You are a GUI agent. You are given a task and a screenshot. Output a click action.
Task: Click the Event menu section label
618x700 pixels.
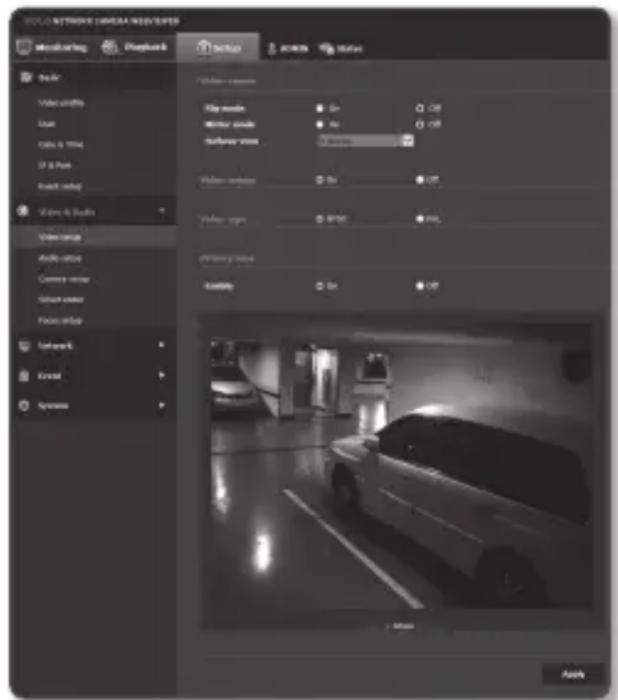49,375
